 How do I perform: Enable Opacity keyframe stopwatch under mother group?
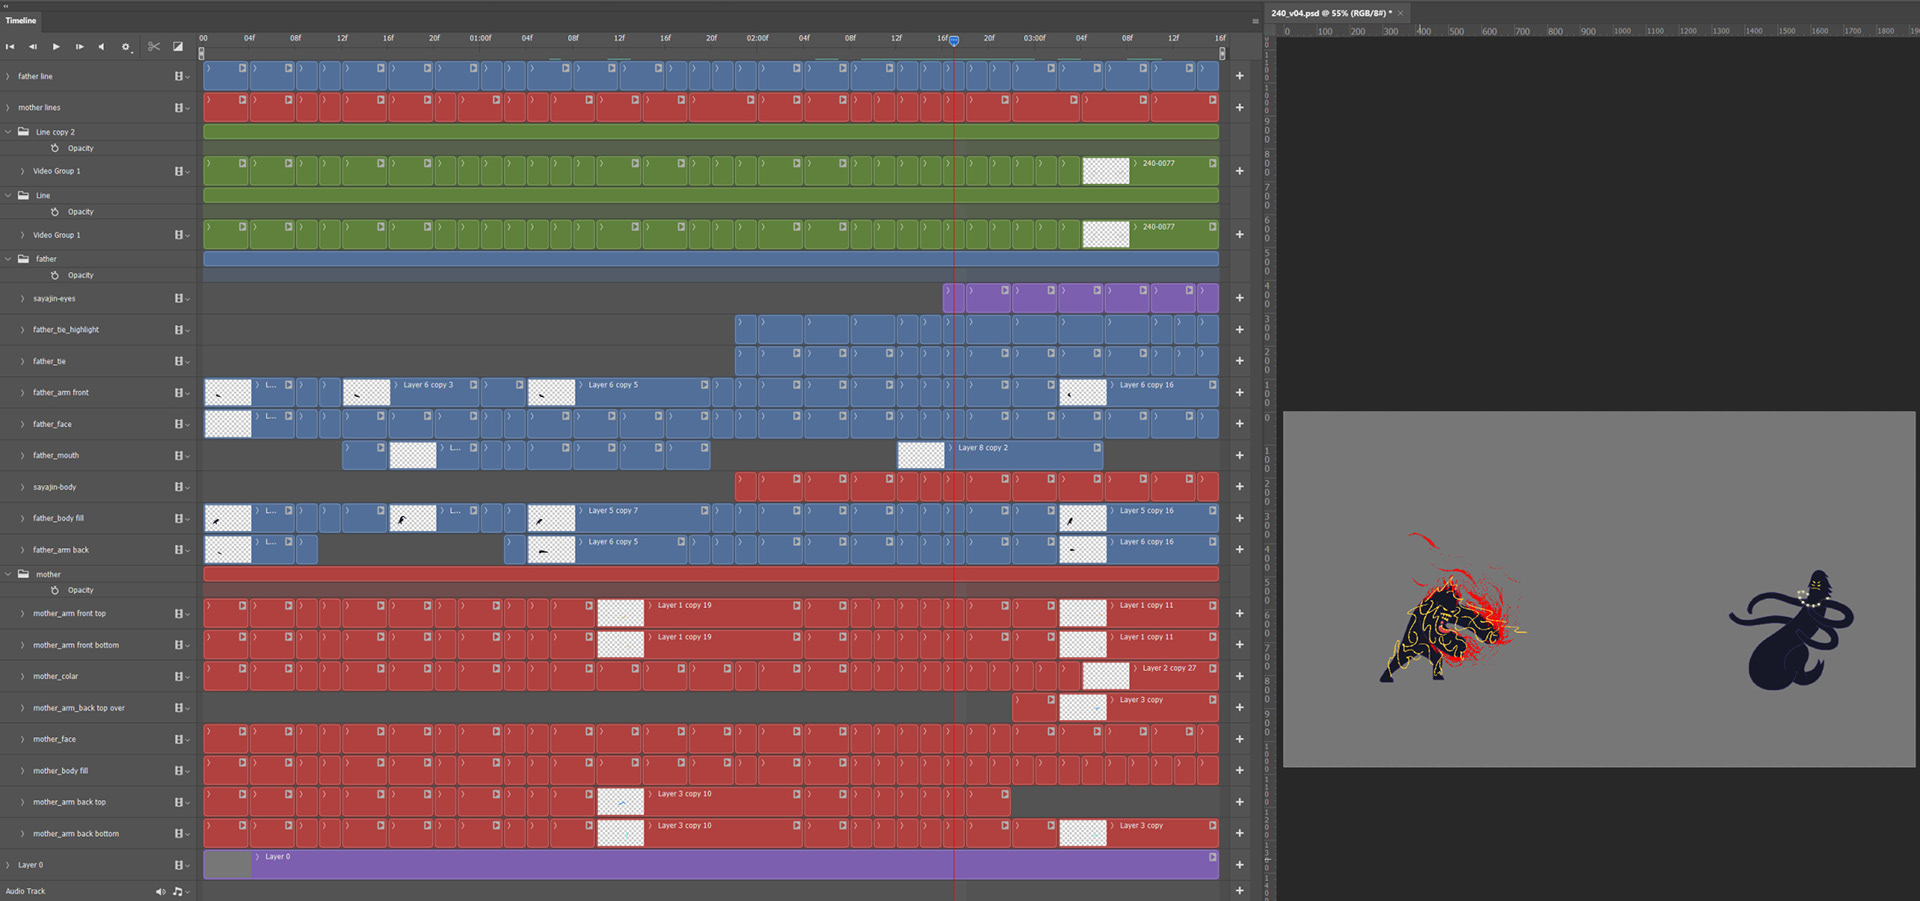[55, 590]
